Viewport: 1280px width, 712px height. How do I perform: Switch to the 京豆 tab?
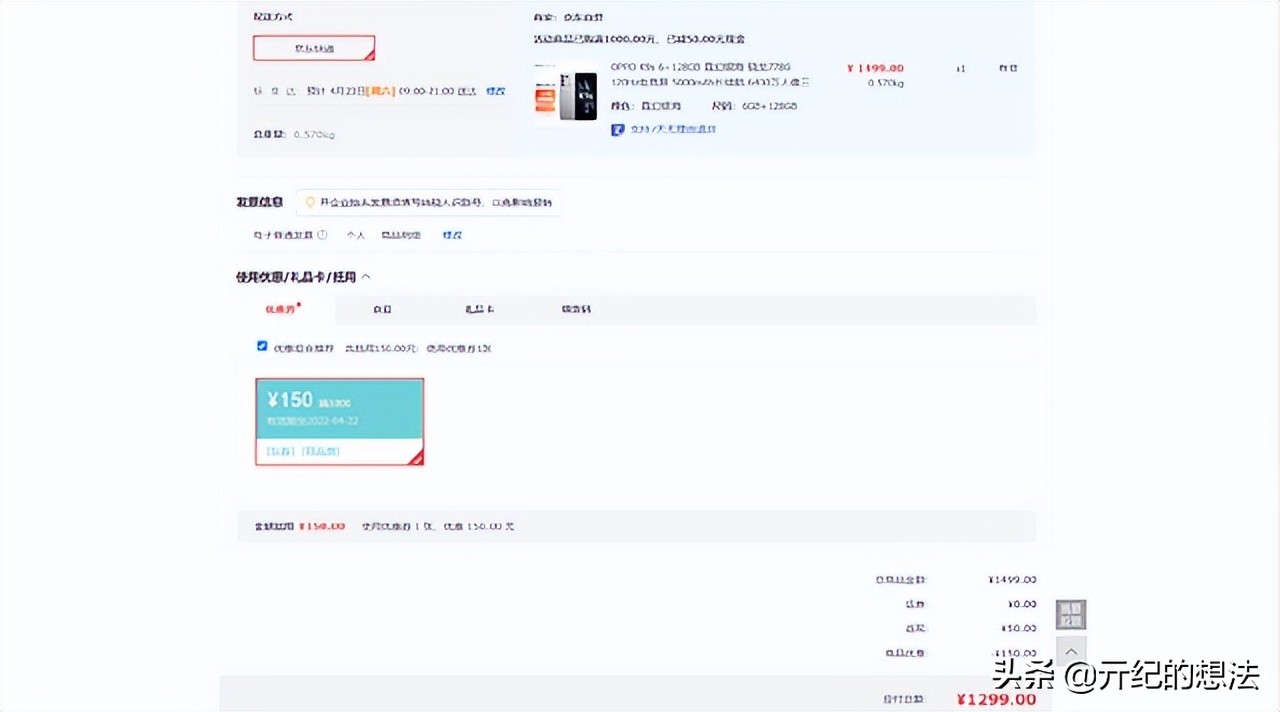[x=381, y=309]
